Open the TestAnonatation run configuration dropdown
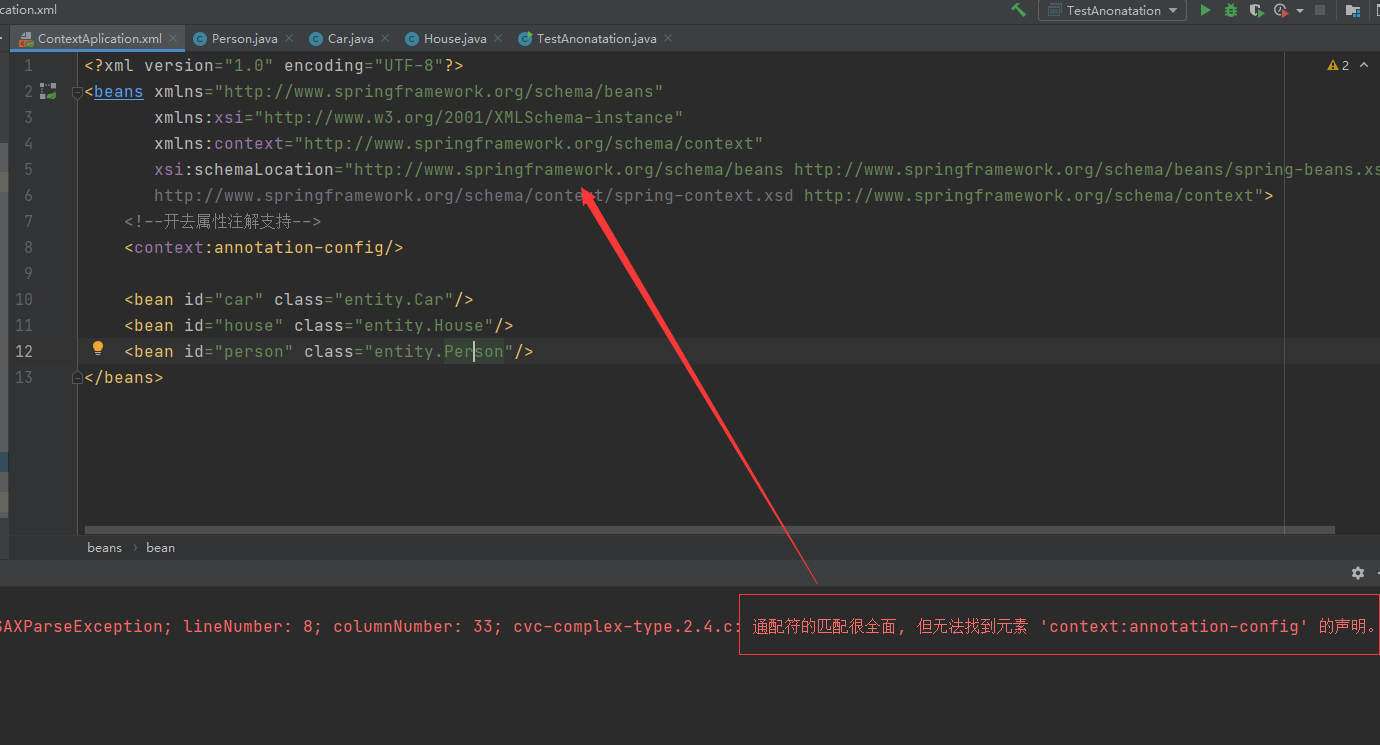Viewport: 1380px width, 745px height. pyautogui.click(x=1112, y=10)
